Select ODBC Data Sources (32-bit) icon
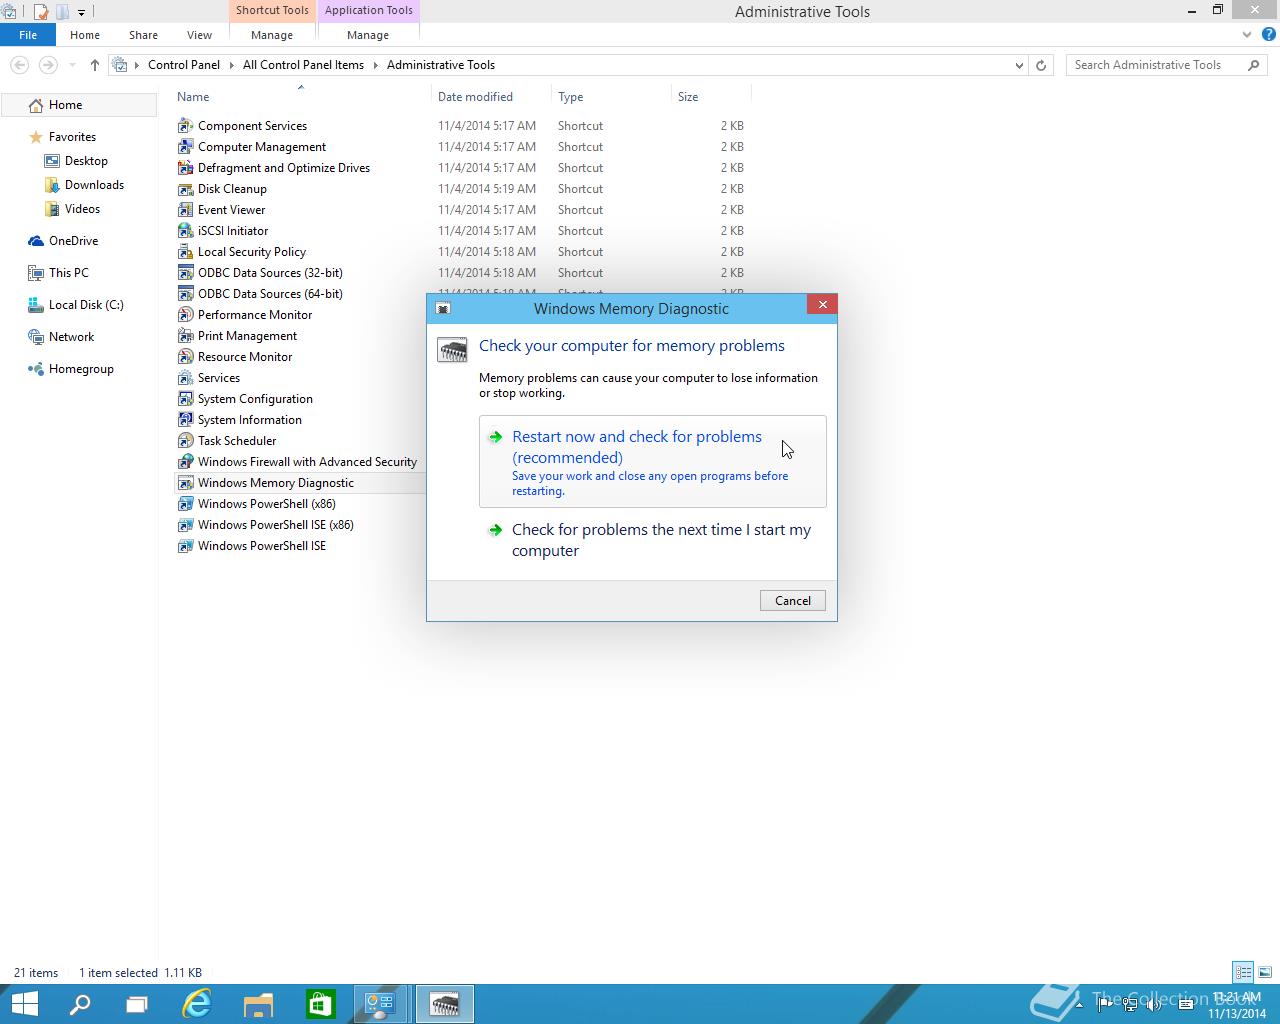 click(185, 273)
